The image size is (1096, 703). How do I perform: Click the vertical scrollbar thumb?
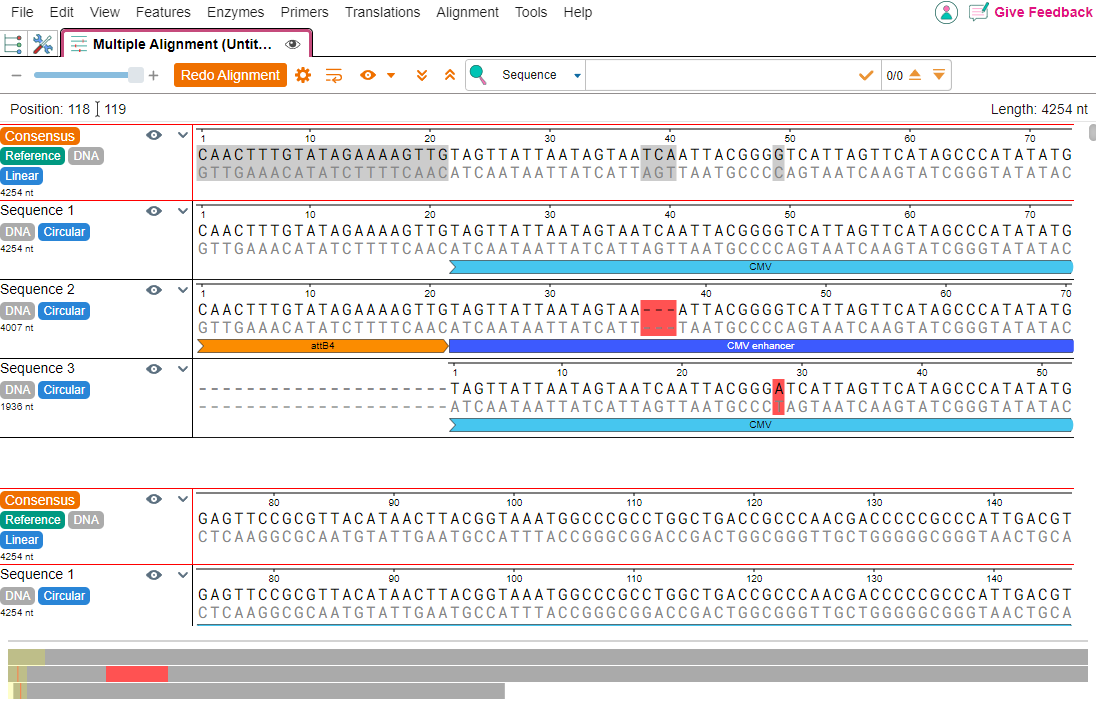coord(1092,133)
